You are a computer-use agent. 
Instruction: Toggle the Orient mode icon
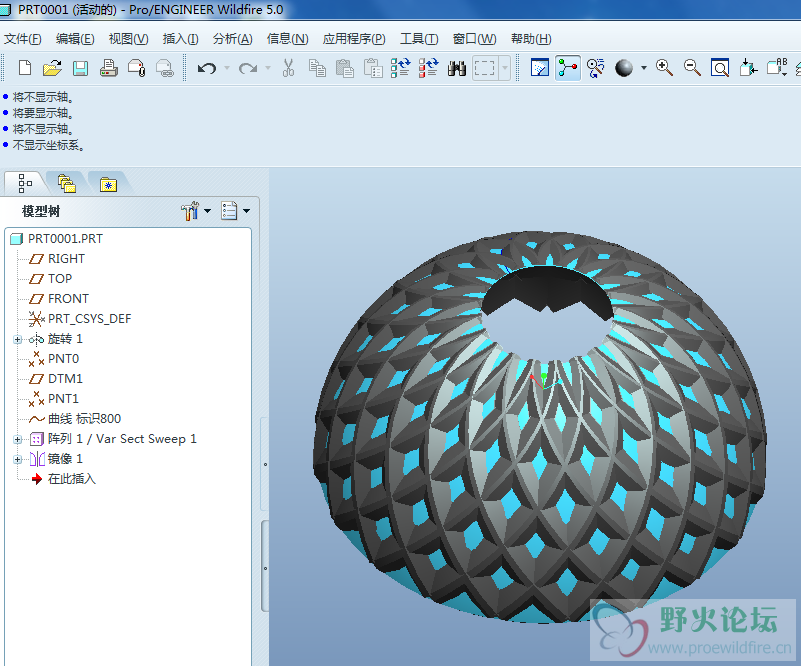596,68
